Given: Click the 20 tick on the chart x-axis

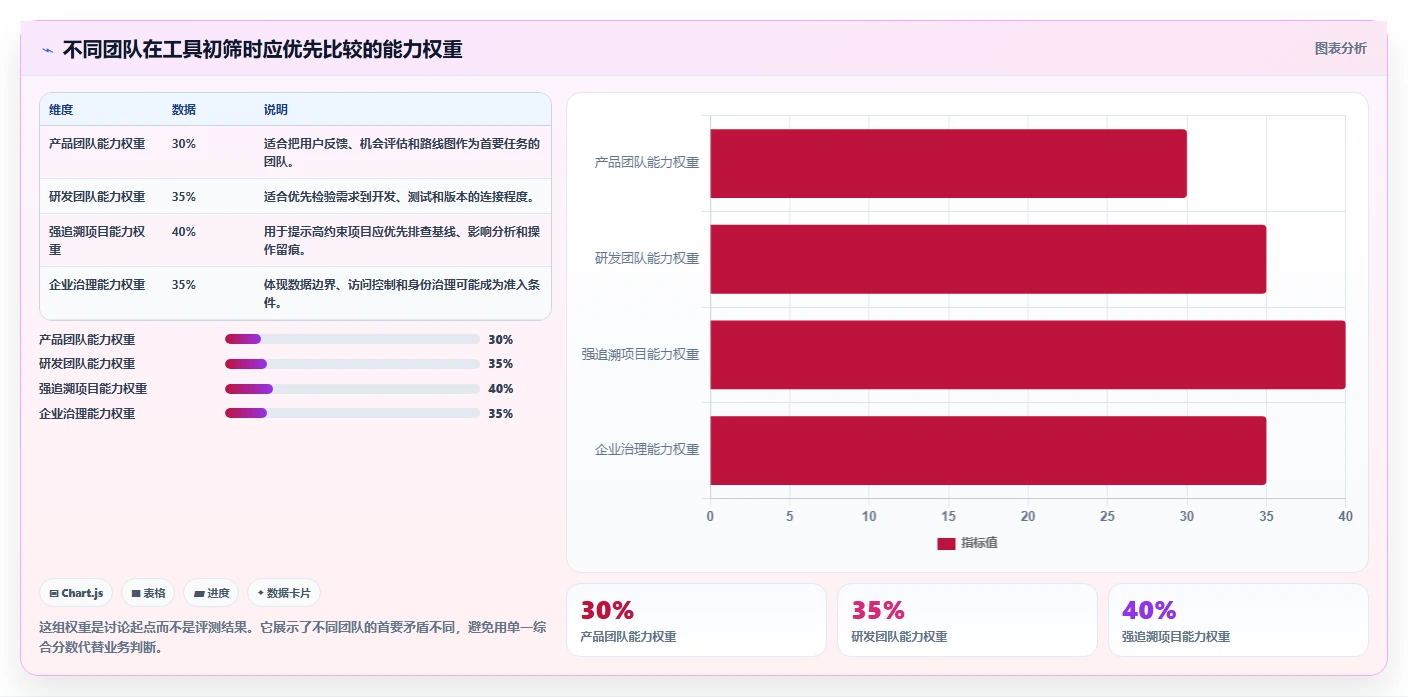Looking at the screenshot, I should pyautogui.click(x=1028, y=517).
